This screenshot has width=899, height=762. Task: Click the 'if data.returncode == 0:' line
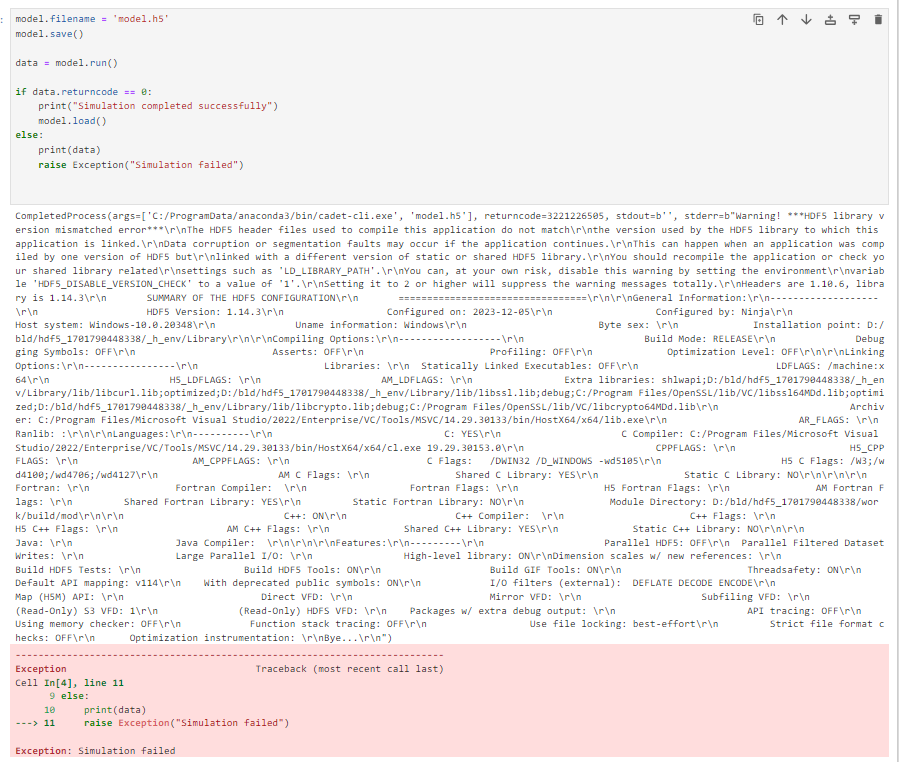[84, 92]
